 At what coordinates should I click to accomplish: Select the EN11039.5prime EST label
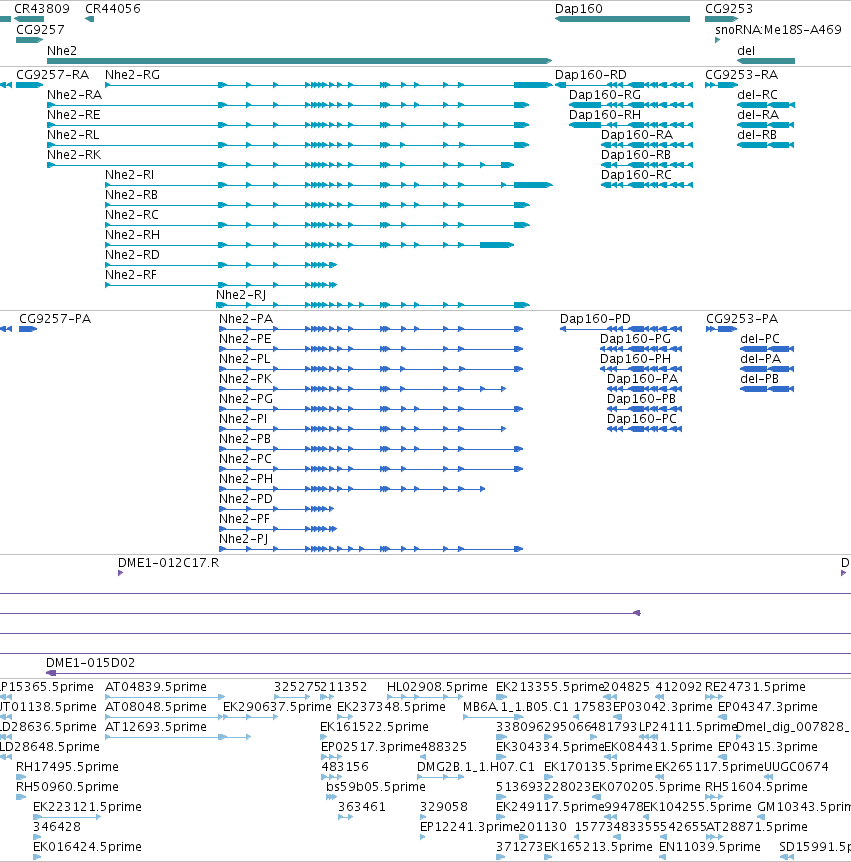pyautogui.click(x=710, y=847)
